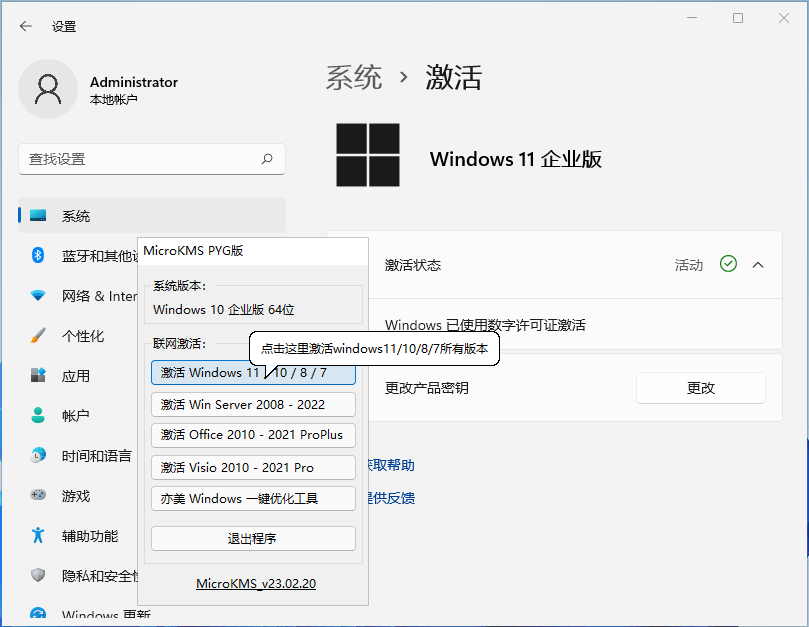
Task: Open 亦美 Windows 一键优化工具
Action: pos(253,498)
